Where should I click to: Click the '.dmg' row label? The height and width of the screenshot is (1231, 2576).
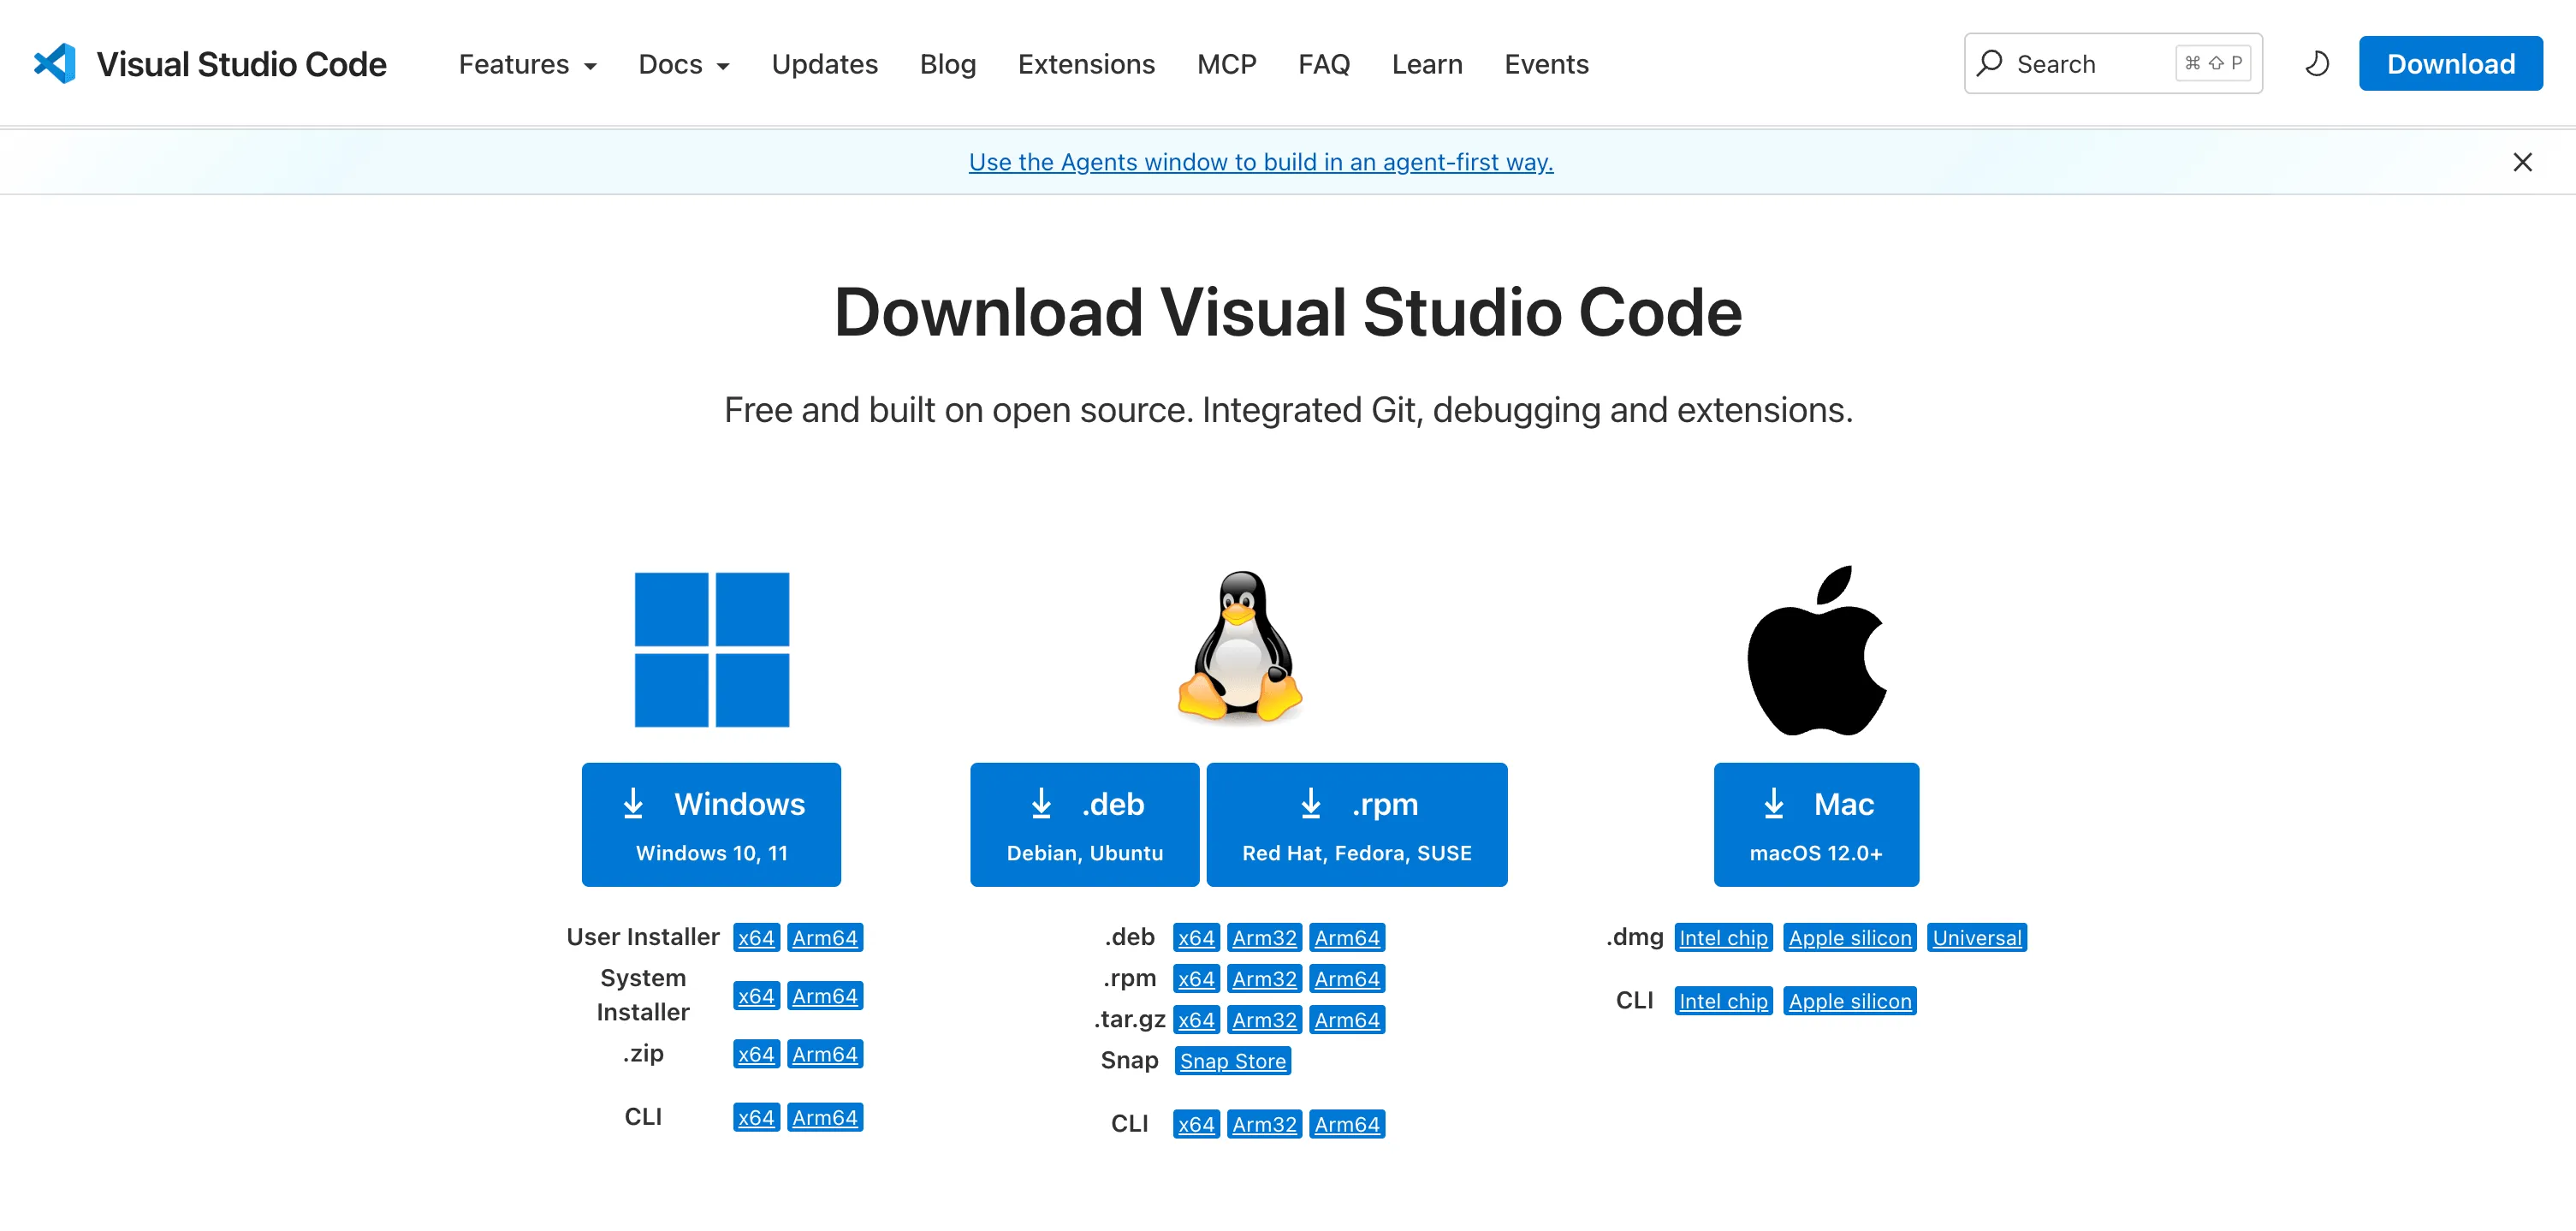(1634, 937)
